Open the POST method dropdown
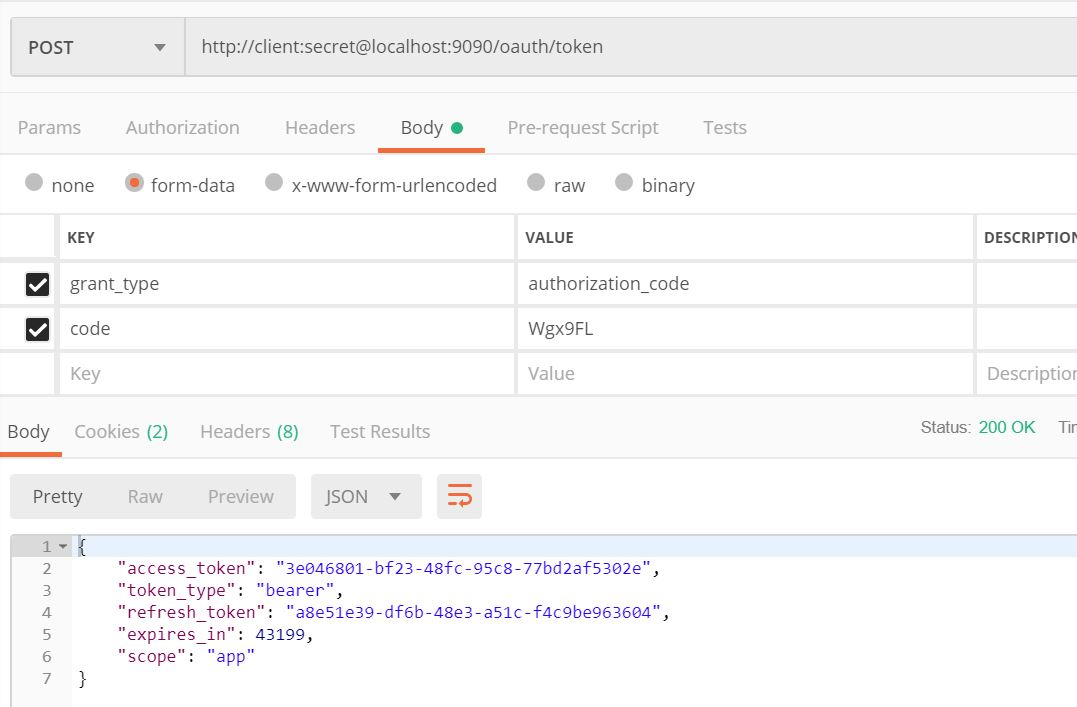1077x707 pixels. [x=98, y=47]
